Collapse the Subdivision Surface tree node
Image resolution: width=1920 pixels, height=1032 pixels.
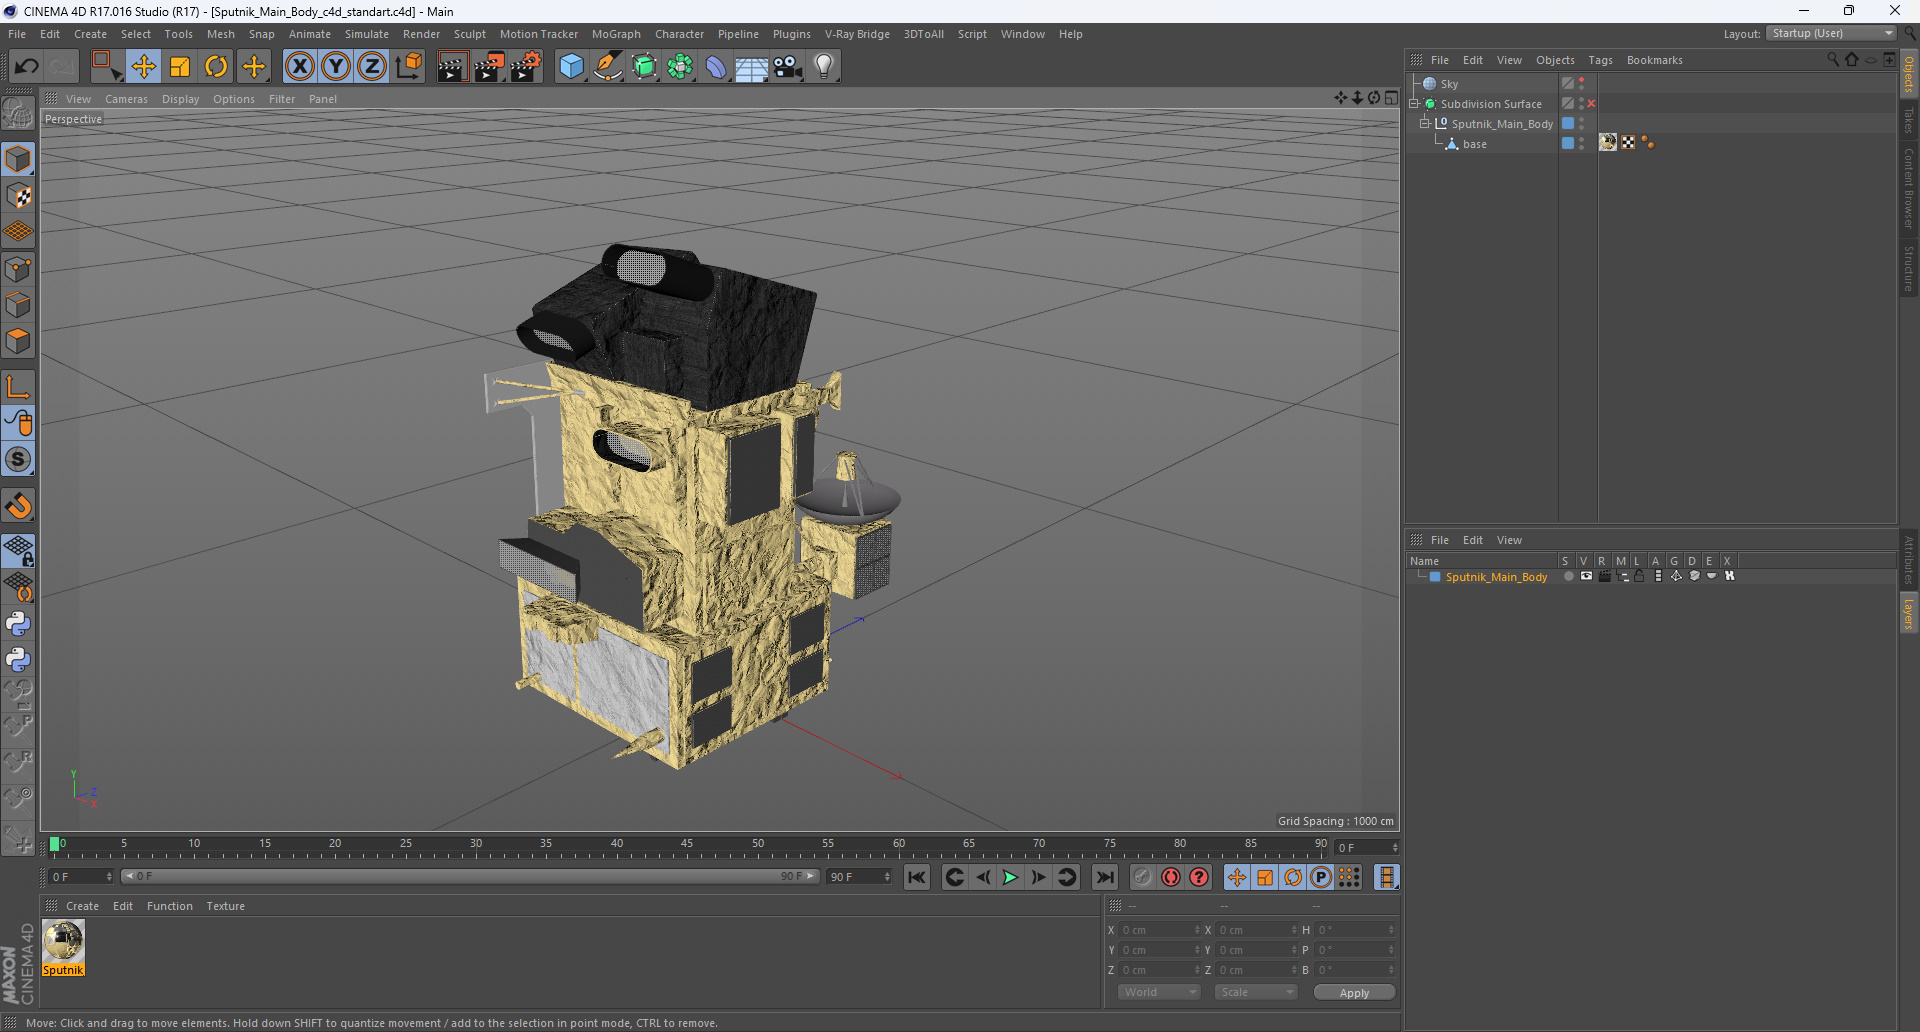click(1414, 104)
